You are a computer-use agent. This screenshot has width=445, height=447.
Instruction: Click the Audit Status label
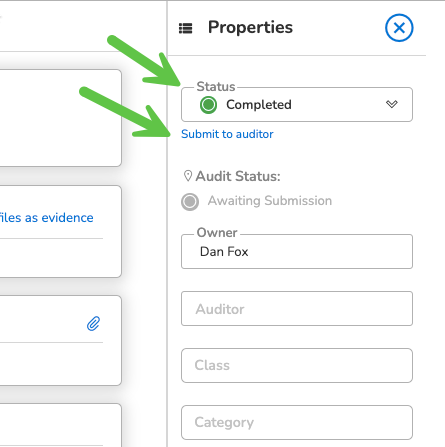click(238, 176)
